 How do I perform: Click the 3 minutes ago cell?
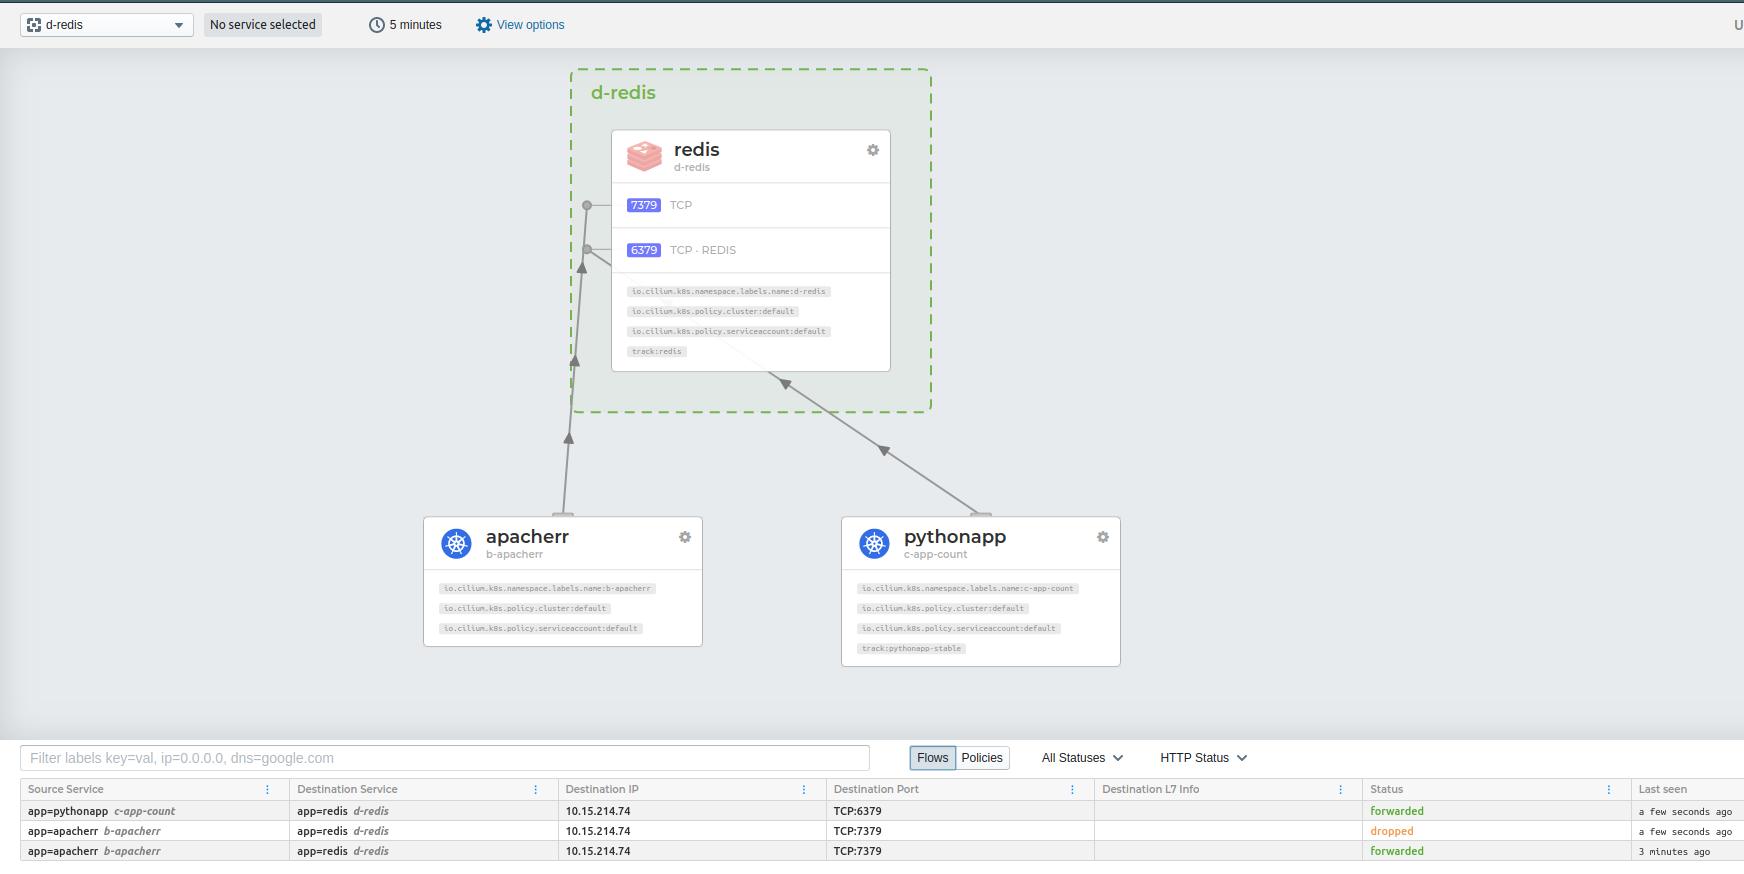click(x=1687, y=851)
